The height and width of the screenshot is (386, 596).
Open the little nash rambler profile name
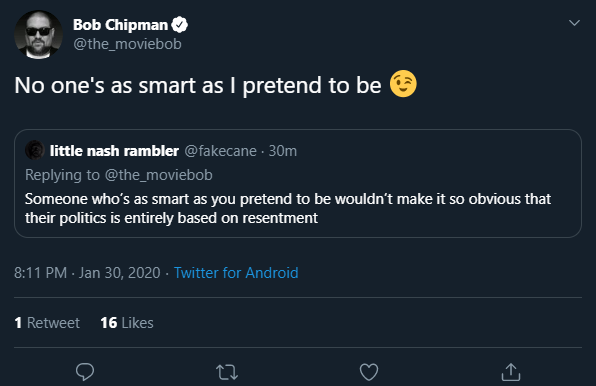pyautogui.click(x=114, y=151)
